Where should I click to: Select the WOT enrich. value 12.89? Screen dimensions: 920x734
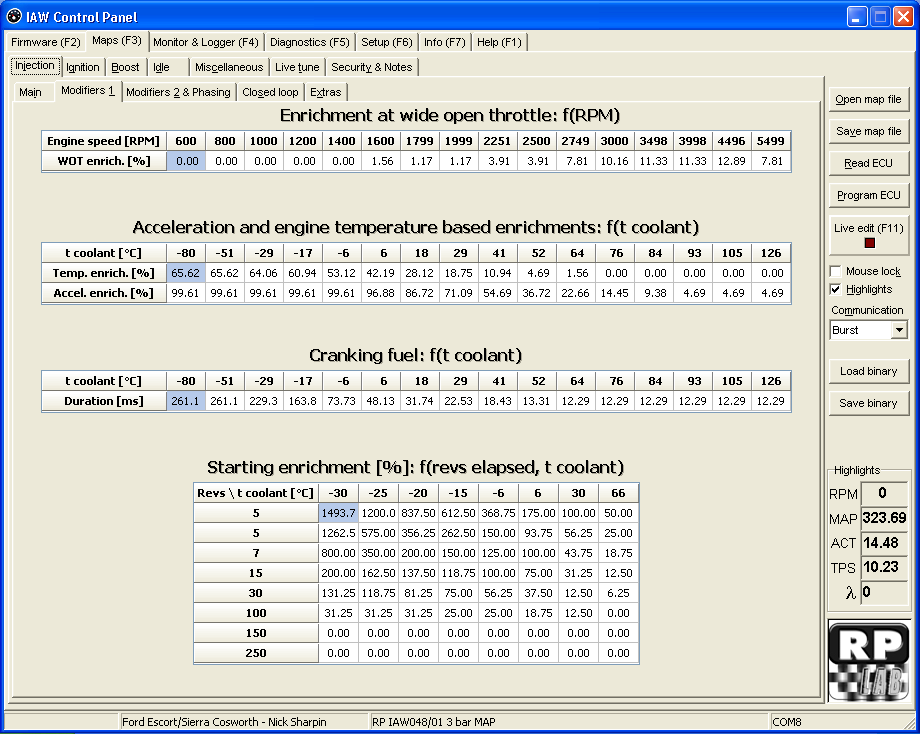coord(732,161)
